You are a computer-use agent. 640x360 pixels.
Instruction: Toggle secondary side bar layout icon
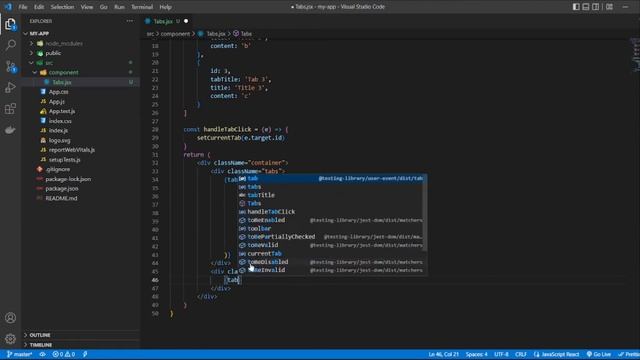click(x=596, y=7)
